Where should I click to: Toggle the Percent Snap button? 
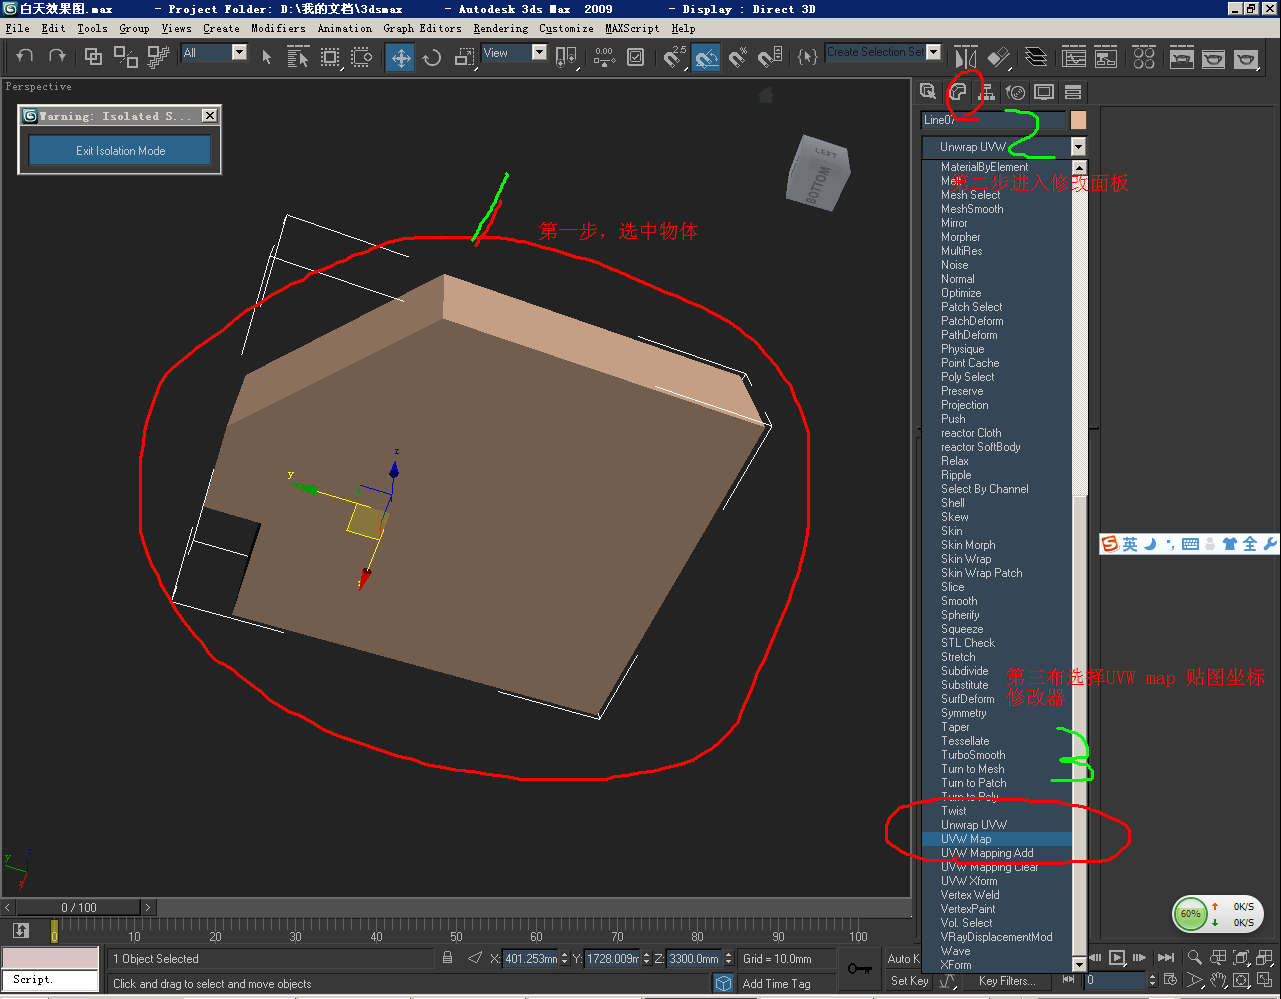pos(738,58)
